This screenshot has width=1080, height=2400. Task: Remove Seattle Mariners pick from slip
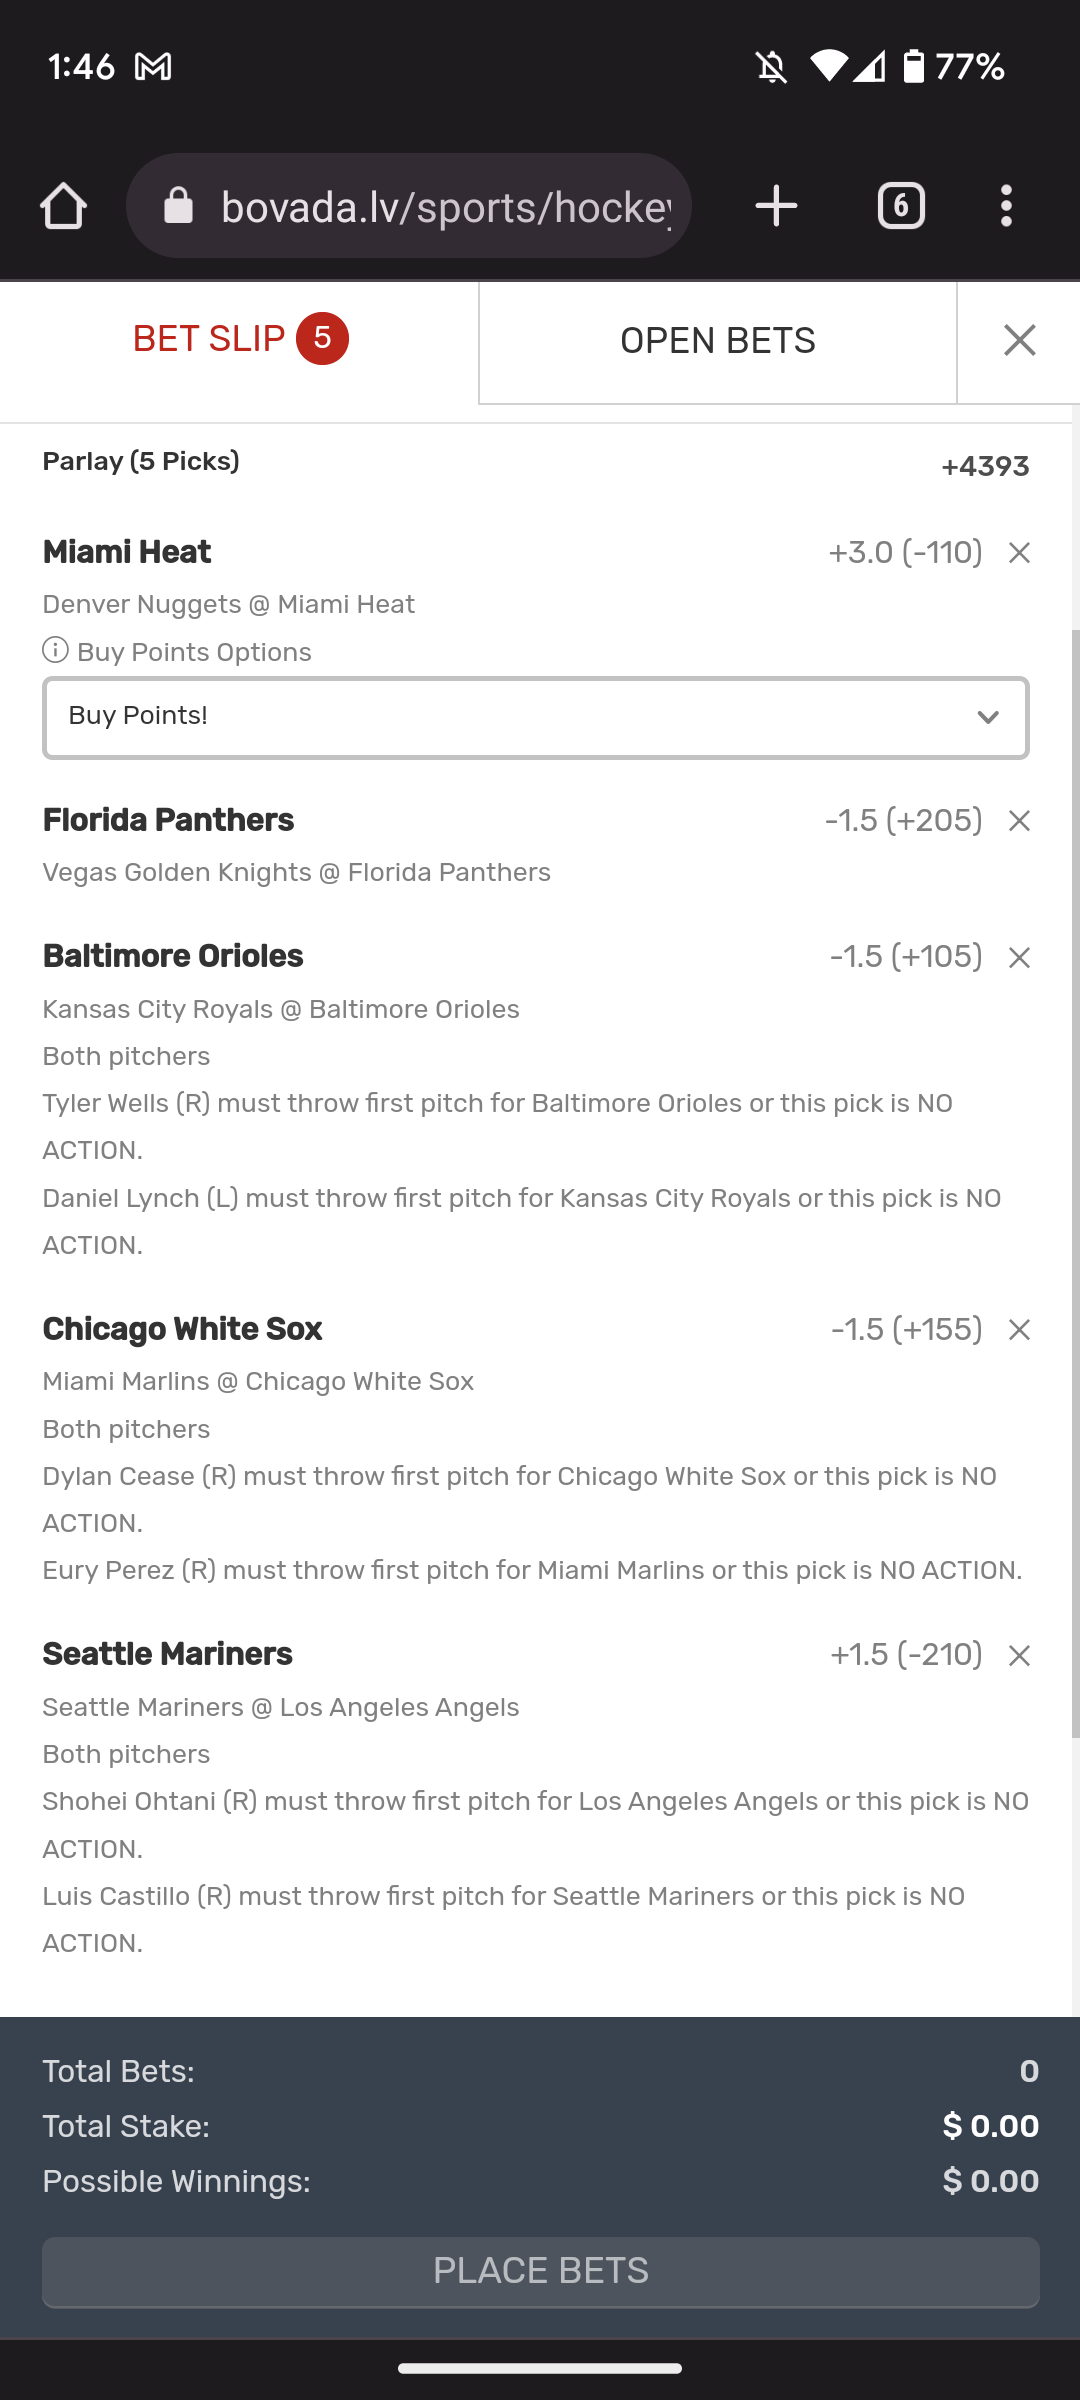(1019, 1656)
